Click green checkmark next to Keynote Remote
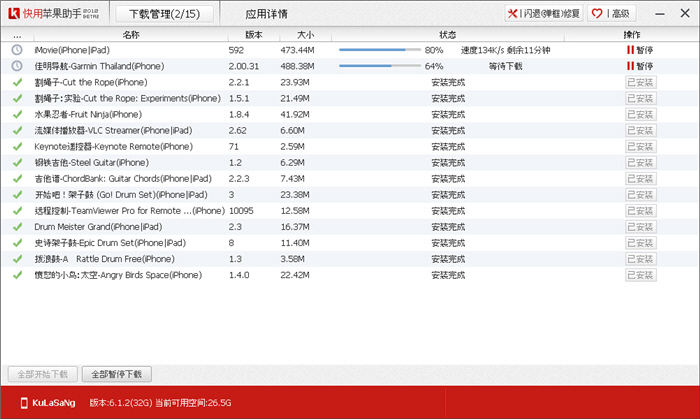The image size is (700, 419). tap(17, 146)
